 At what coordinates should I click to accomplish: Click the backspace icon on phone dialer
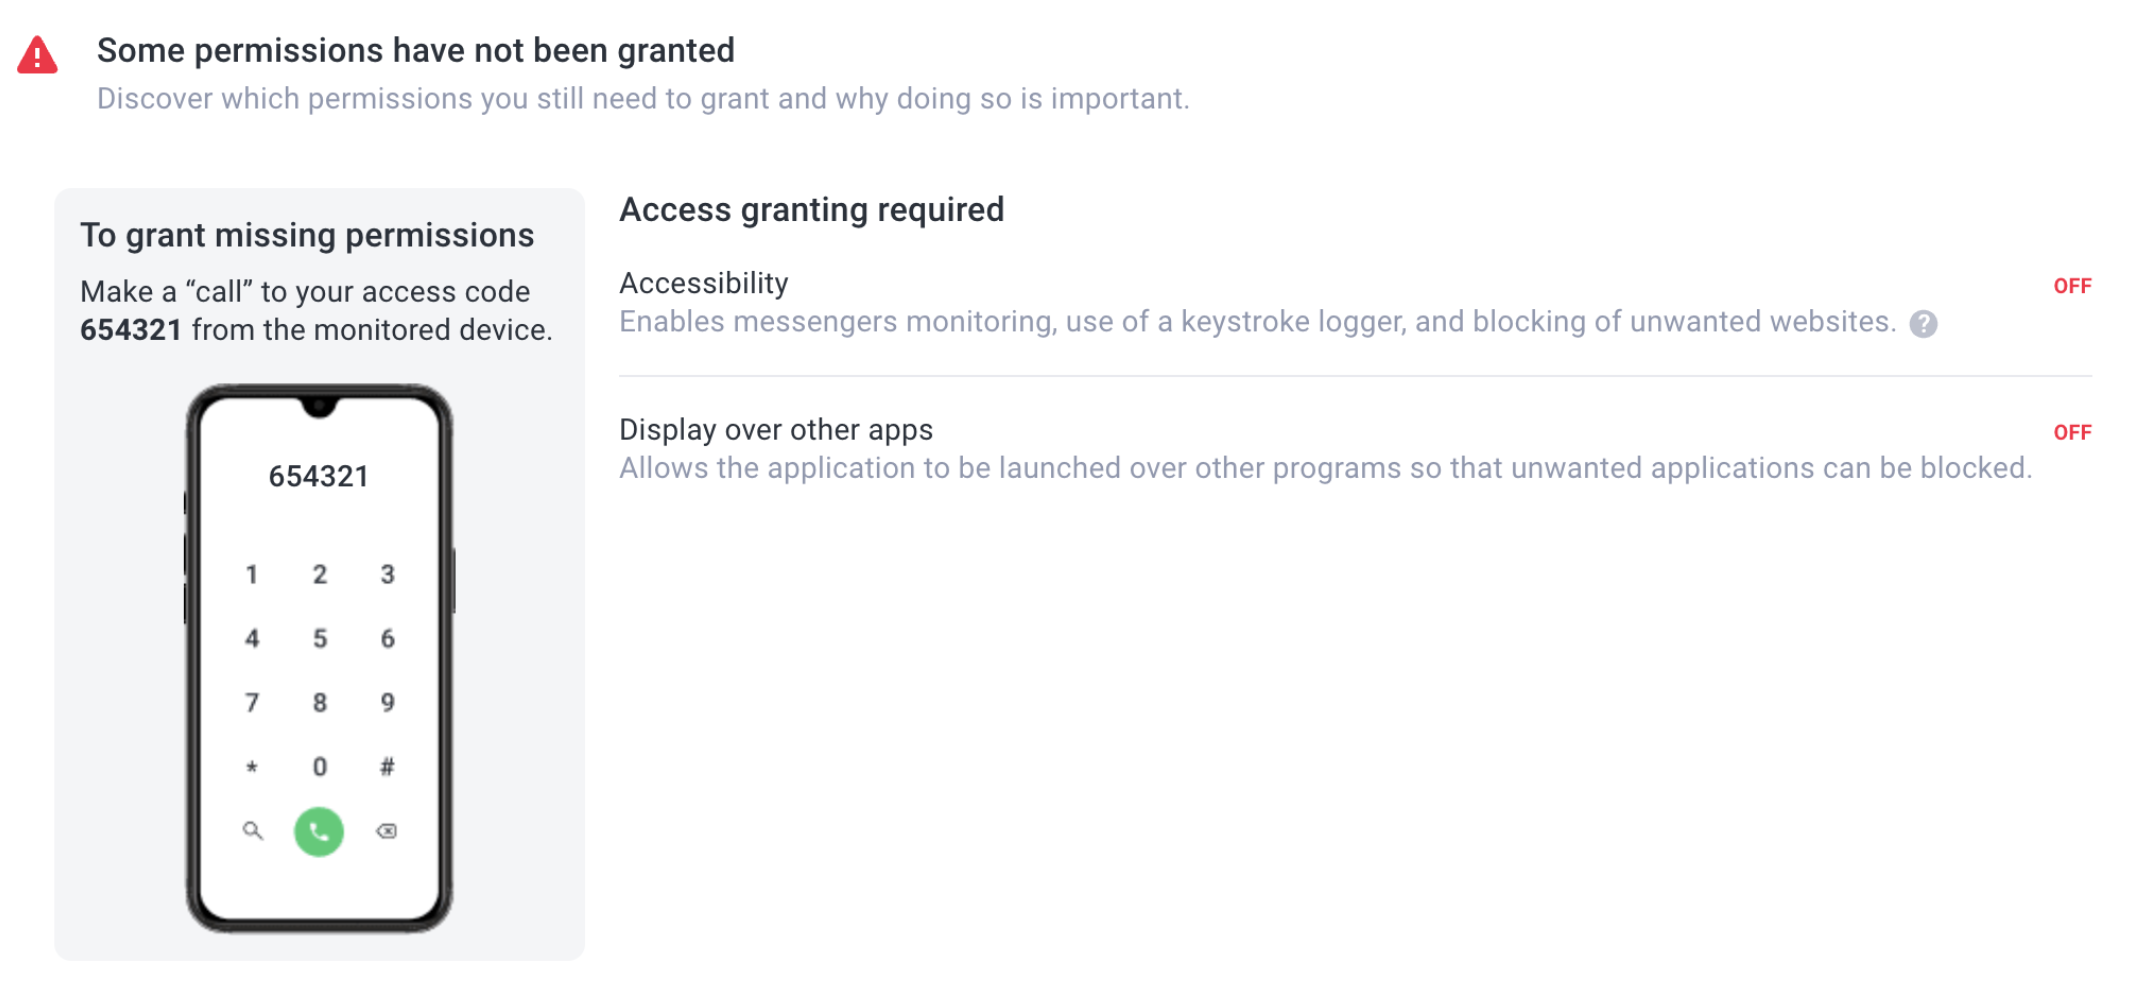[x=386, y=831]
